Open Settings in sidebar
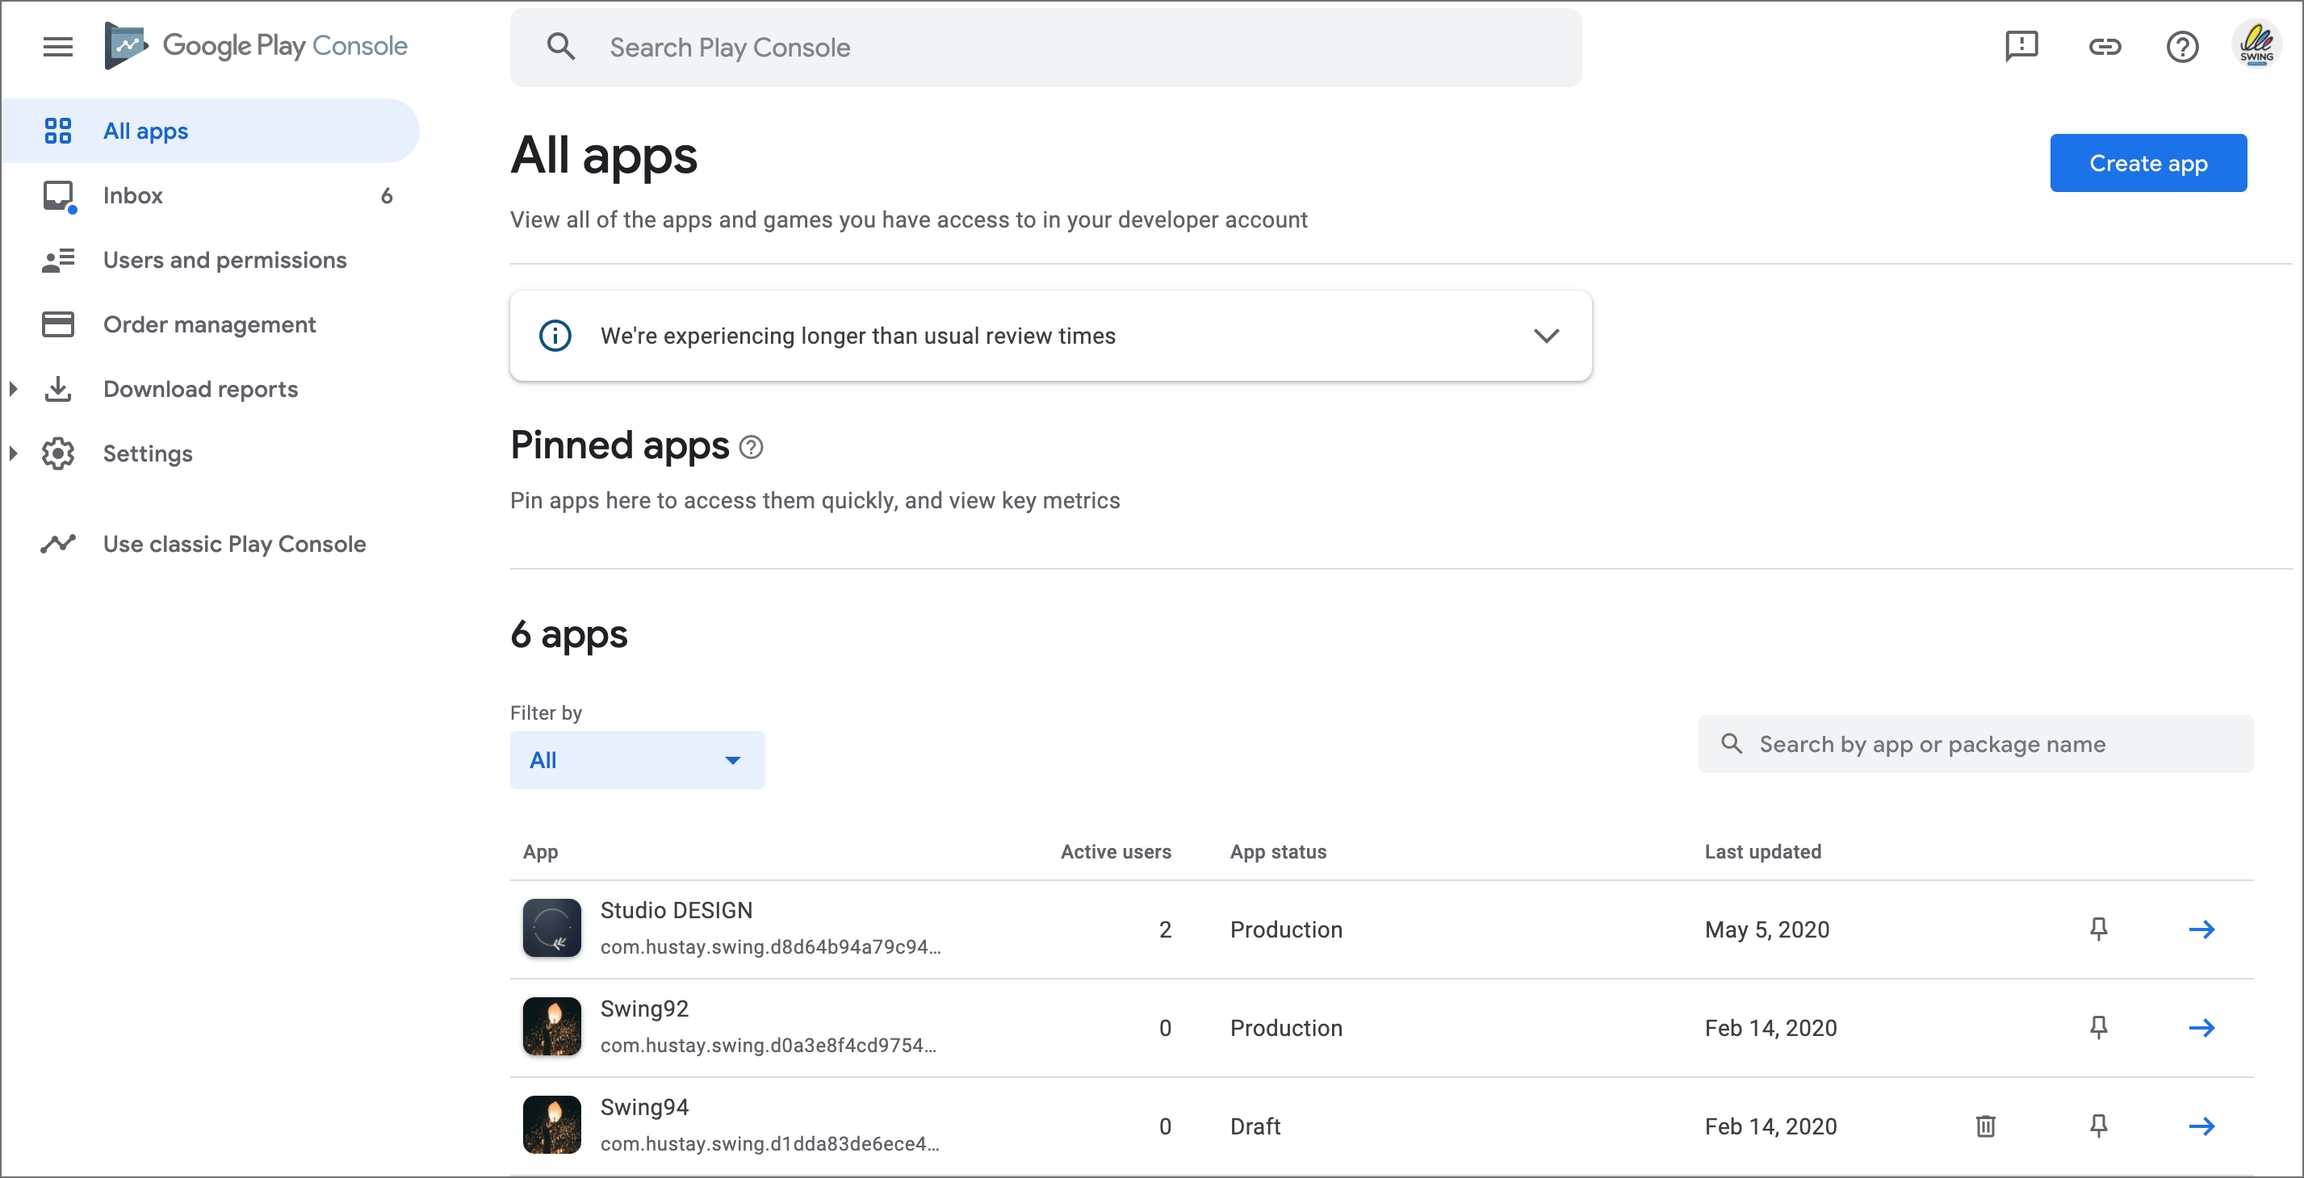The image size is (2304, 1178). (211, 453)
